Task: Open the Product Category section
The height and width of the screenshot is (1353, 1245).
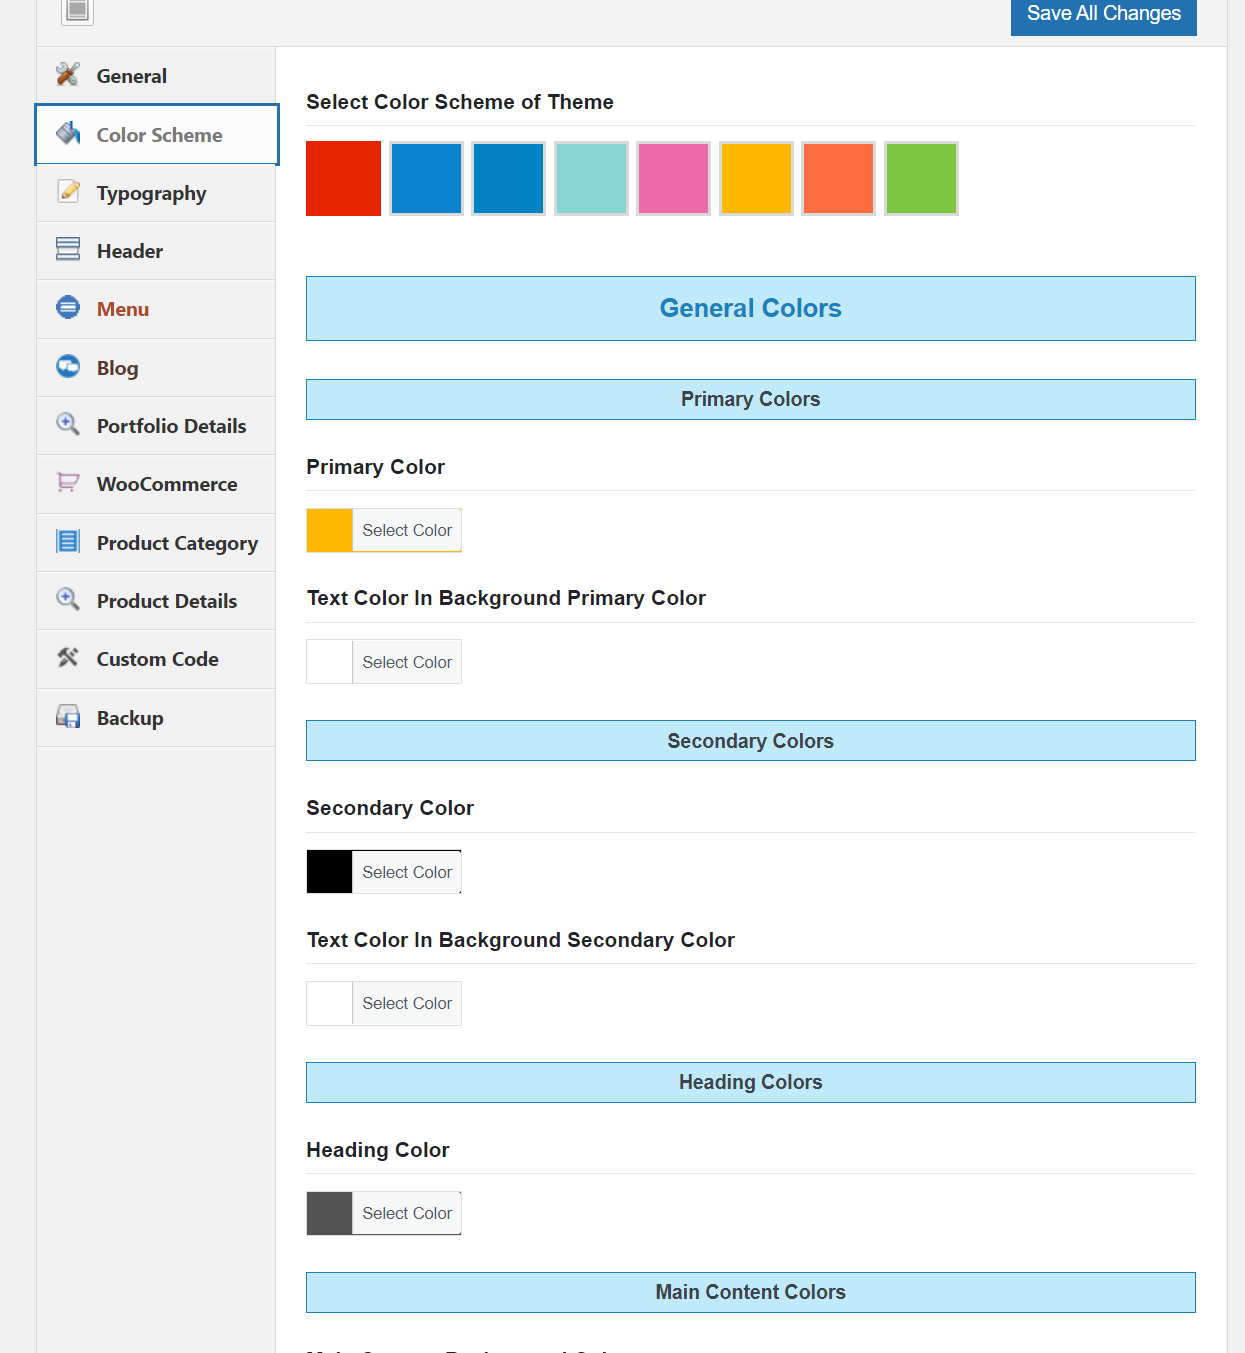Action: [x=177, y=542]
